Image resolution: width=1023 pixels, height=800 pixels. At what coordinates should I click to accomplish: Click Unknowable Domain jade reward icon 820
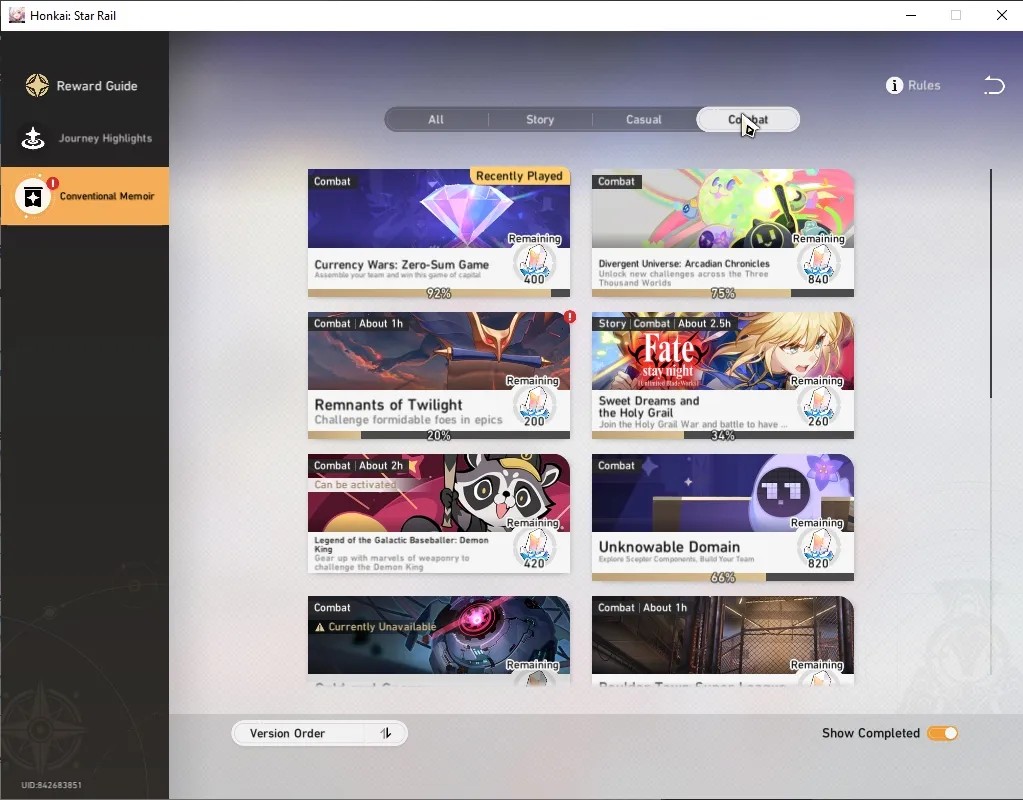818,549
